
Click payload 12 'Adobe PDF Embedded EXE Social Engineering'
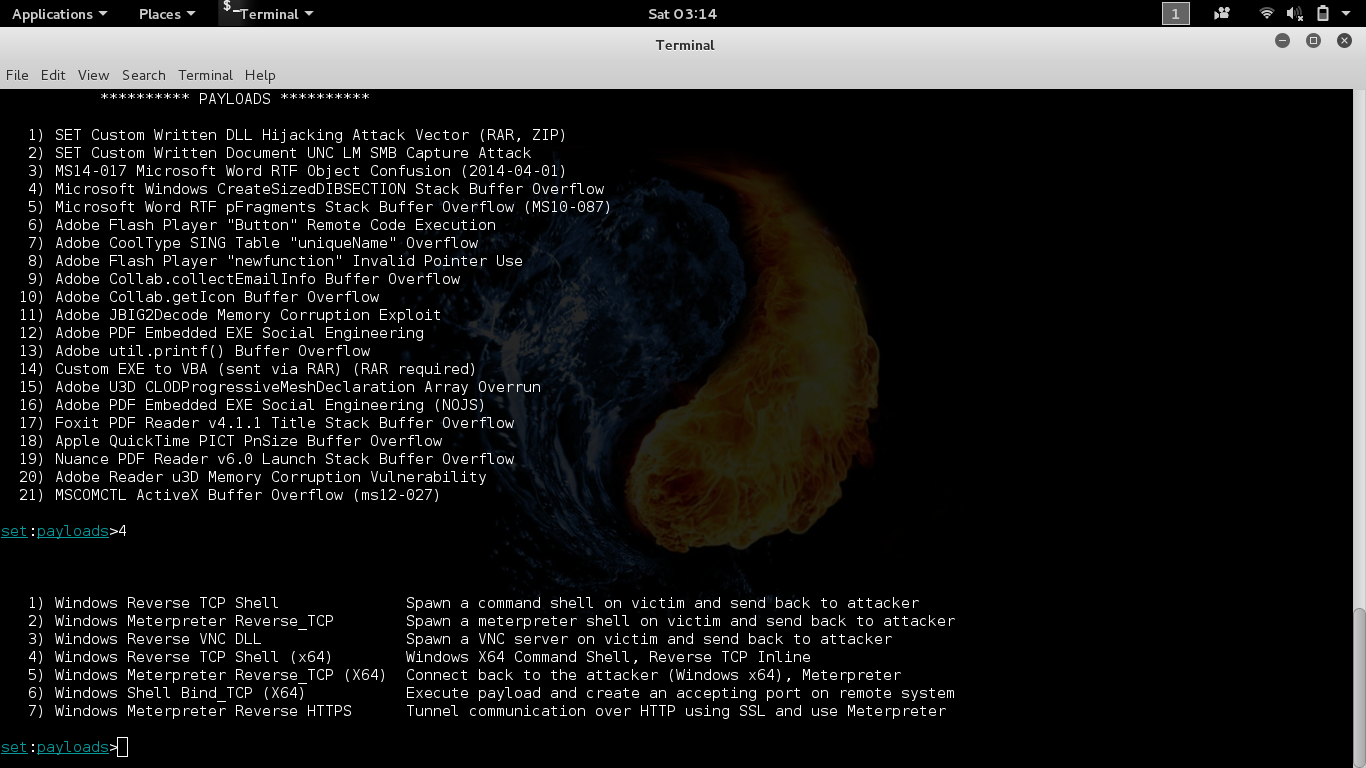[239, 333]
